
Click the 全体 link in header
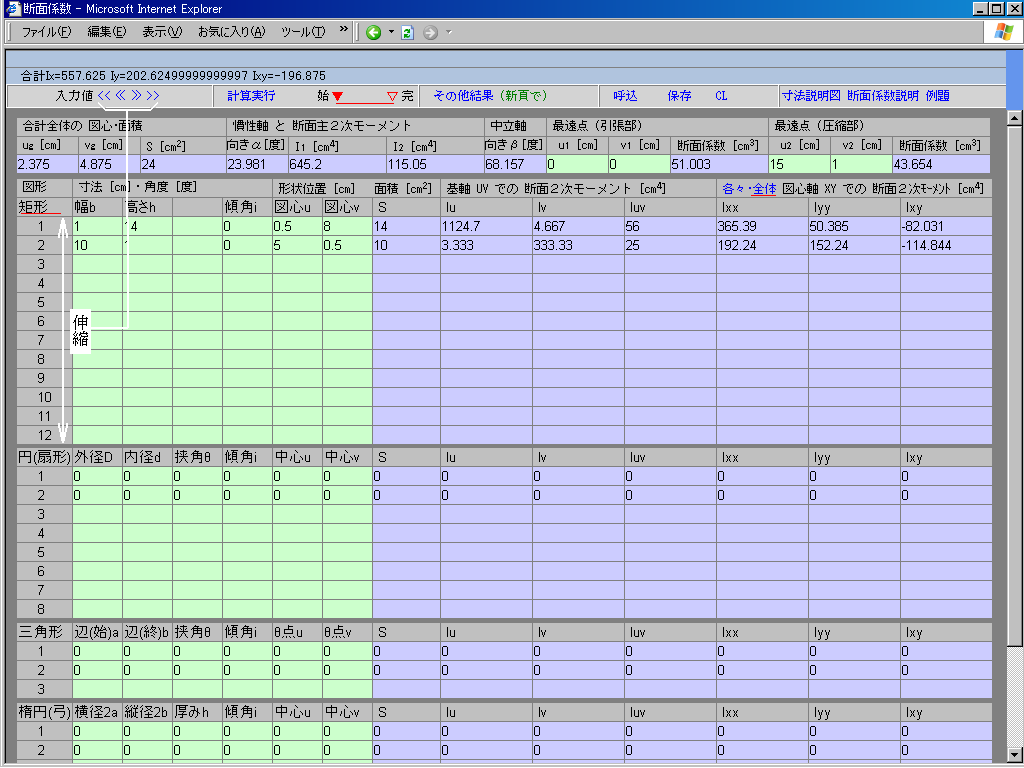[764, 188]
